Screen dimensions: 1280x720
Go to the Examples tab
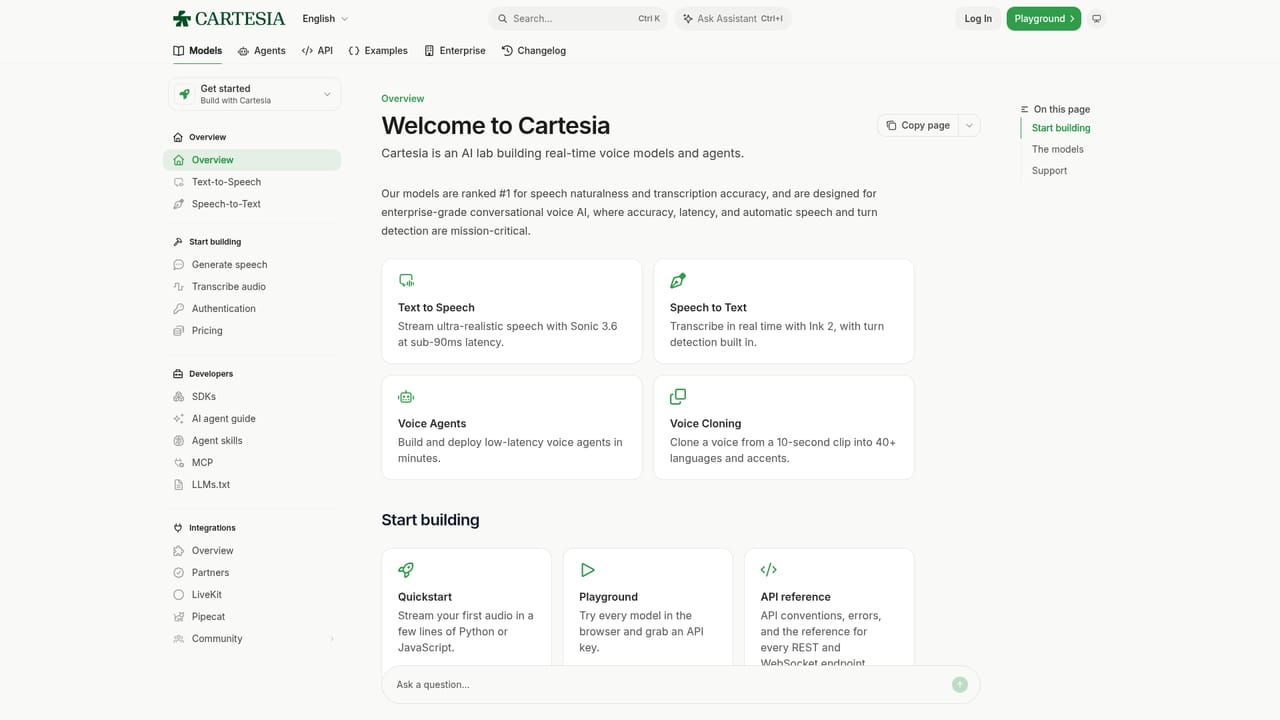378,50
